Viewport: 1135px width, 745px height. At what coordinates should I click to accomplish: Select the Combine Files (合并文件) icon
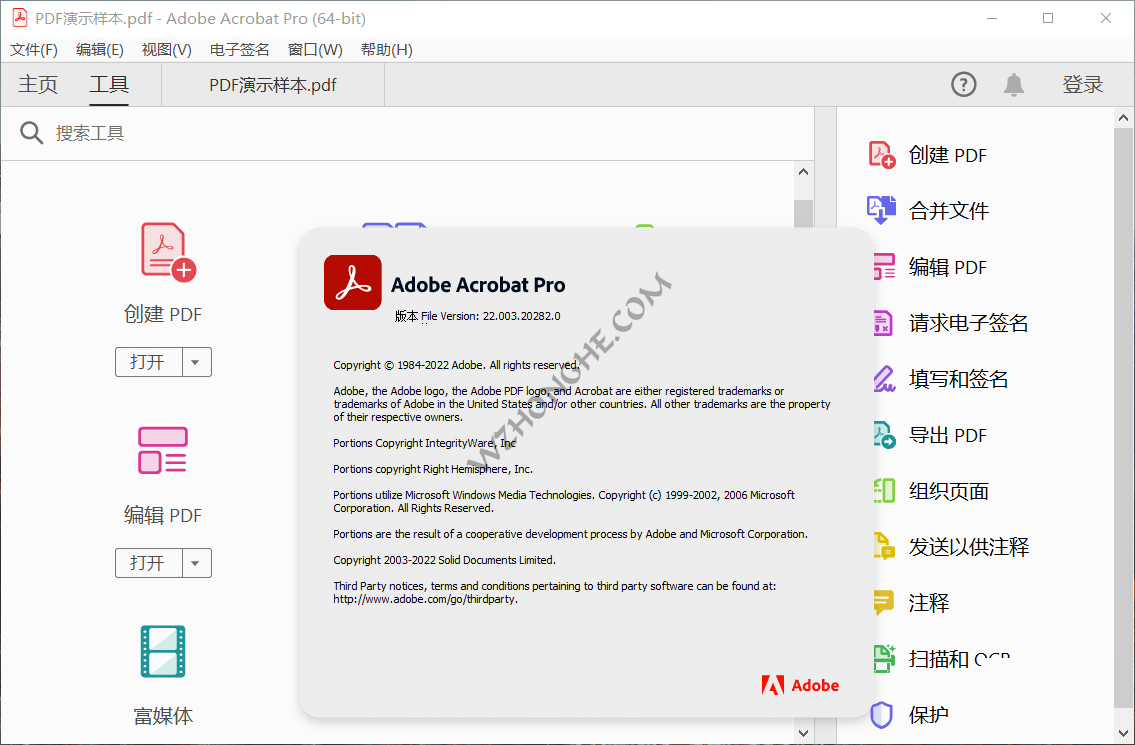881,210
